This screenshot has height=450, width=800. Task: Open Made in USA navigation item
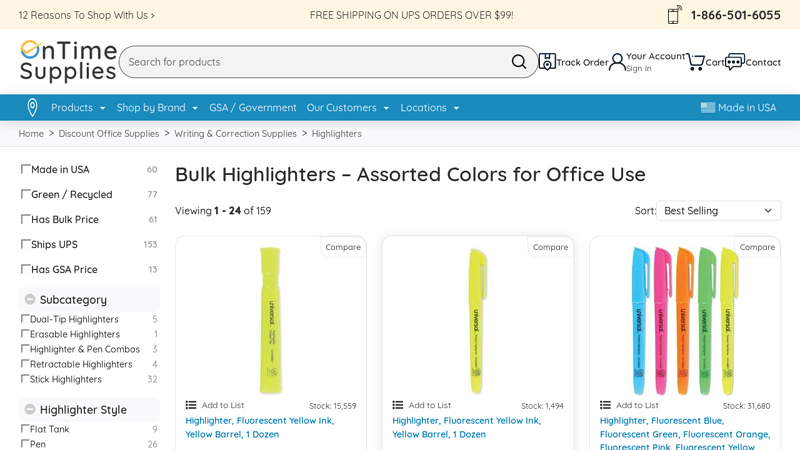(x=738, y=108)
